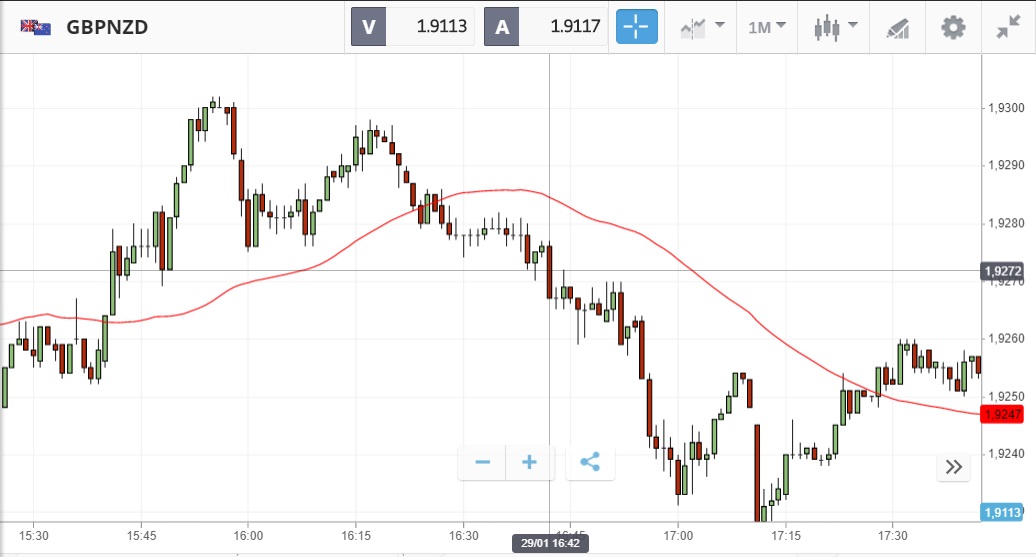The height and width of the screenshot is (557, 1036).
Task: Expand the 1M timeframe dropdown
Action: pos(767,27)
